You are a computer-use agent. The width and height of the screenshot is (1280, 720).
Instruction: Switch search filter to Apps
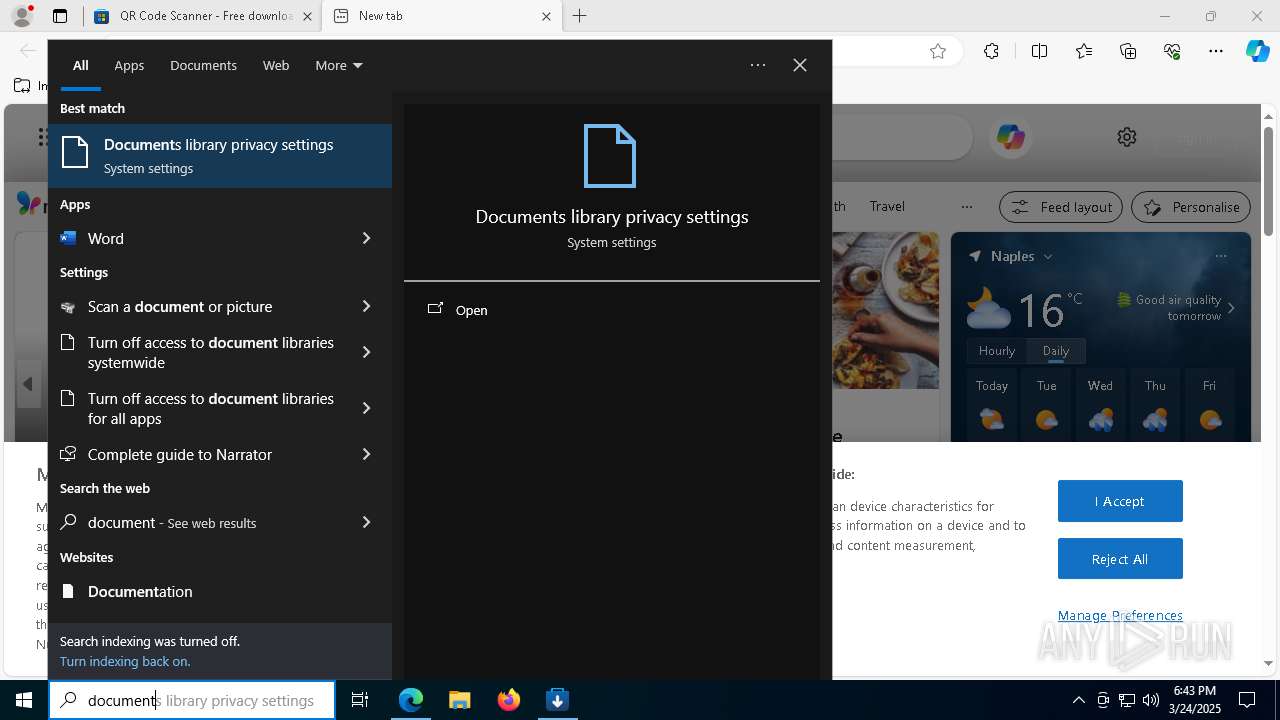coord(129,65)
